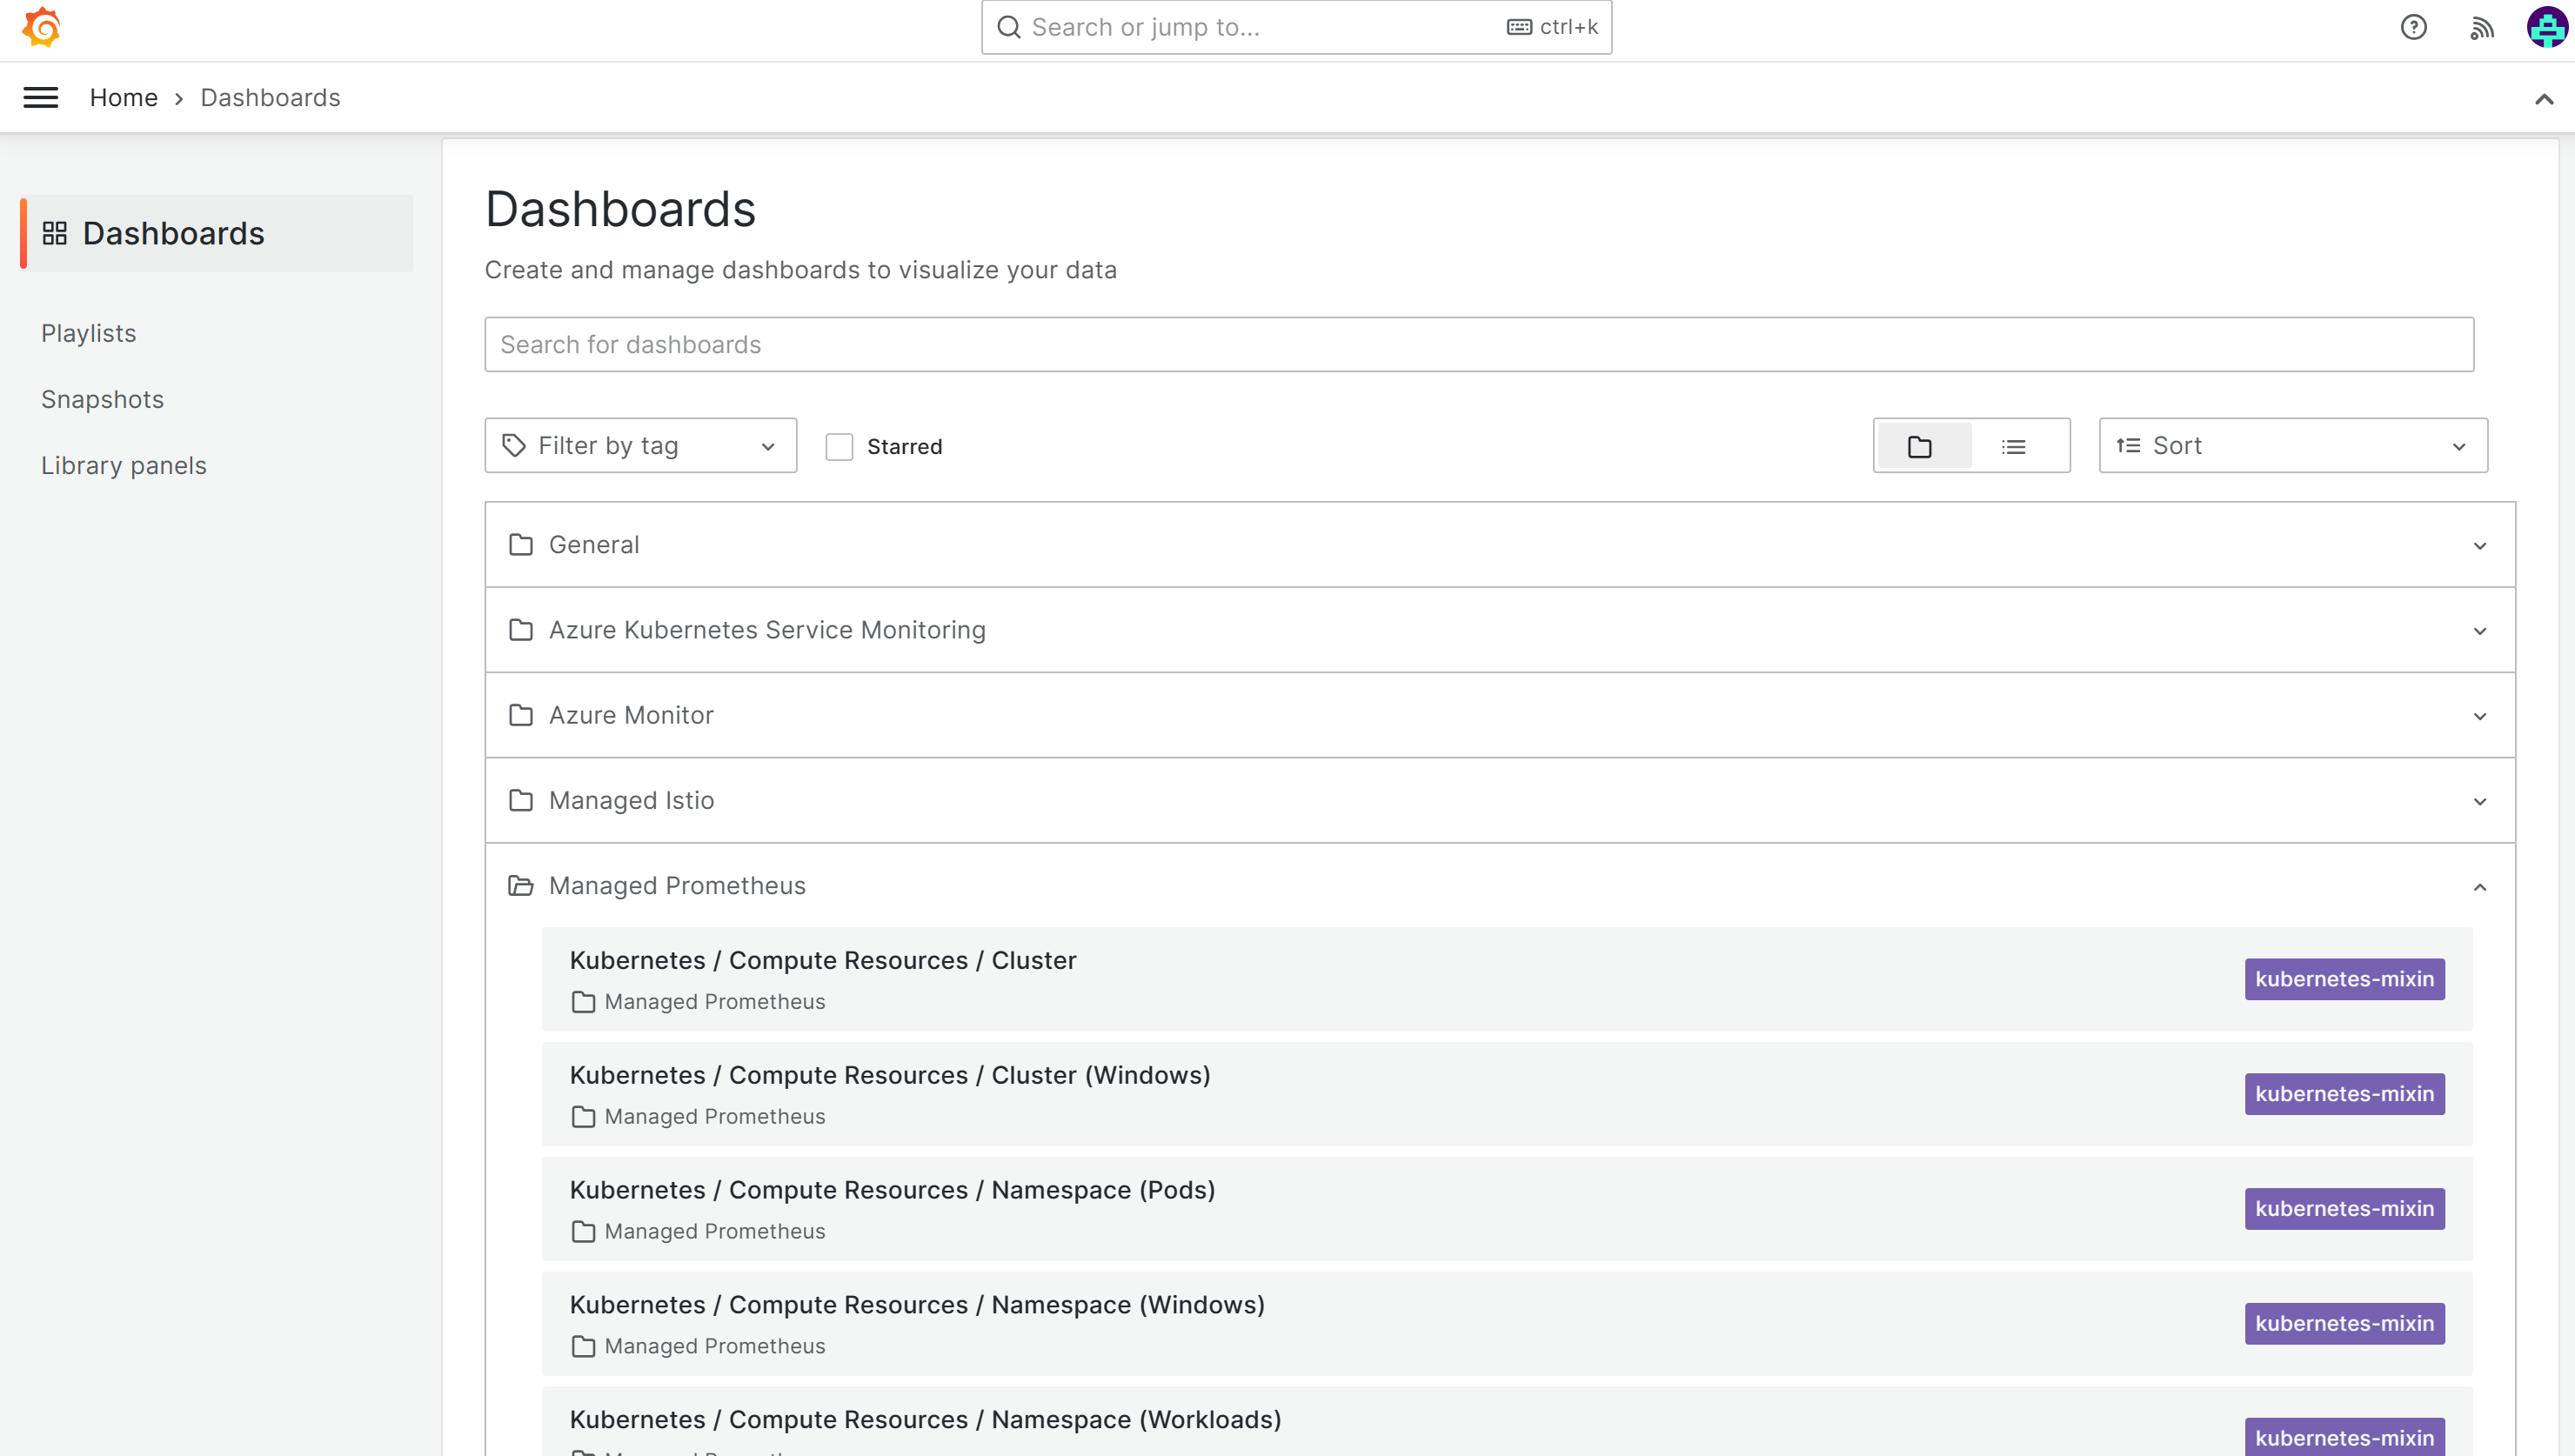The image size is (2575, 1456).
Task: Open Compute Resources / Namespace (Workloads) dashboard
Action: 926,1420
